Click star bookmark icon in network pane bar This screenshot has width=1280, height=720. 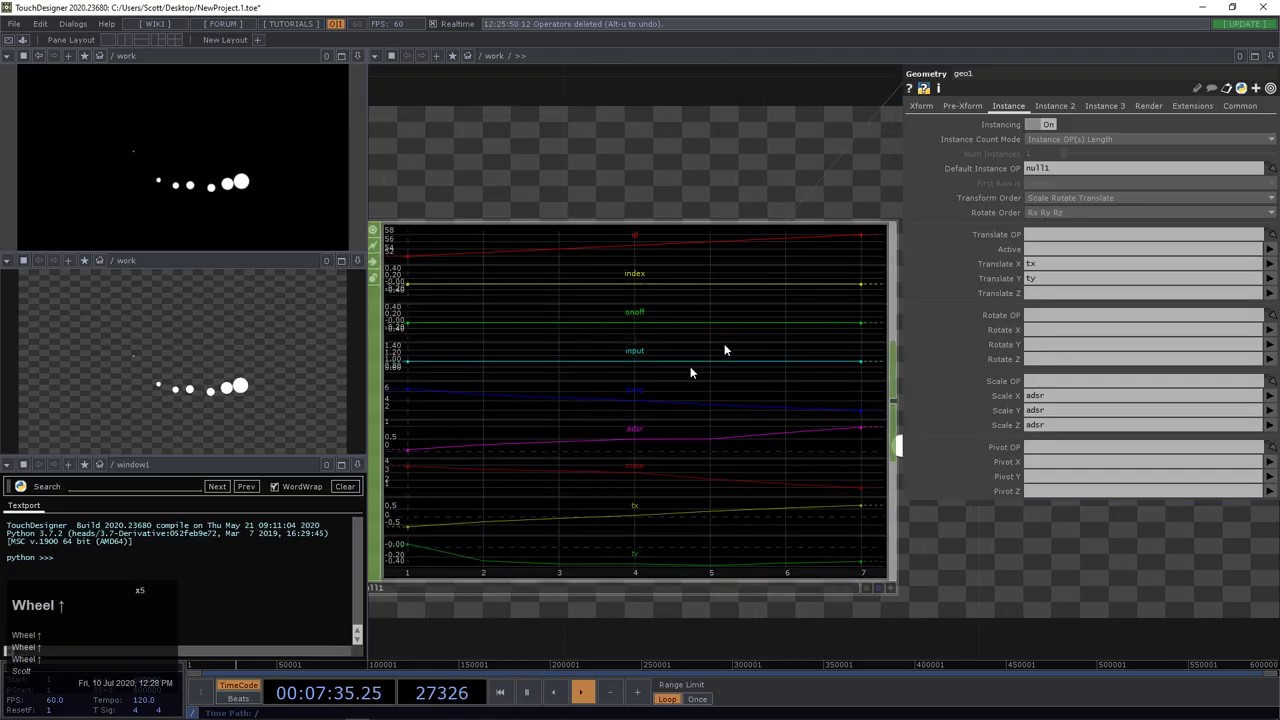click(x=452, y=56)
